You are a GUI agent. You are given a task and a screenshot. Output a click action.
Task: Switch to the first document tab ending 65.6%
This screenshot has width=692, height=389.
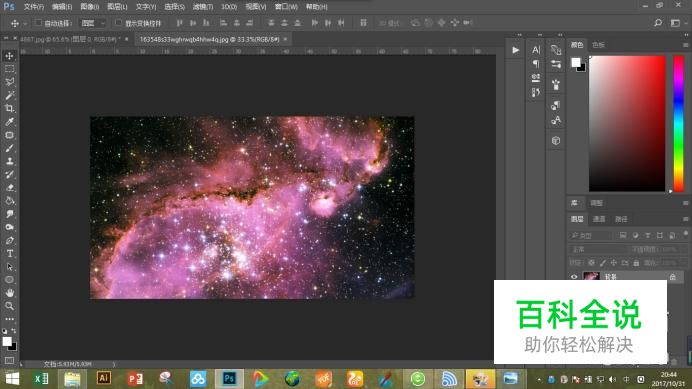point(70,39)
